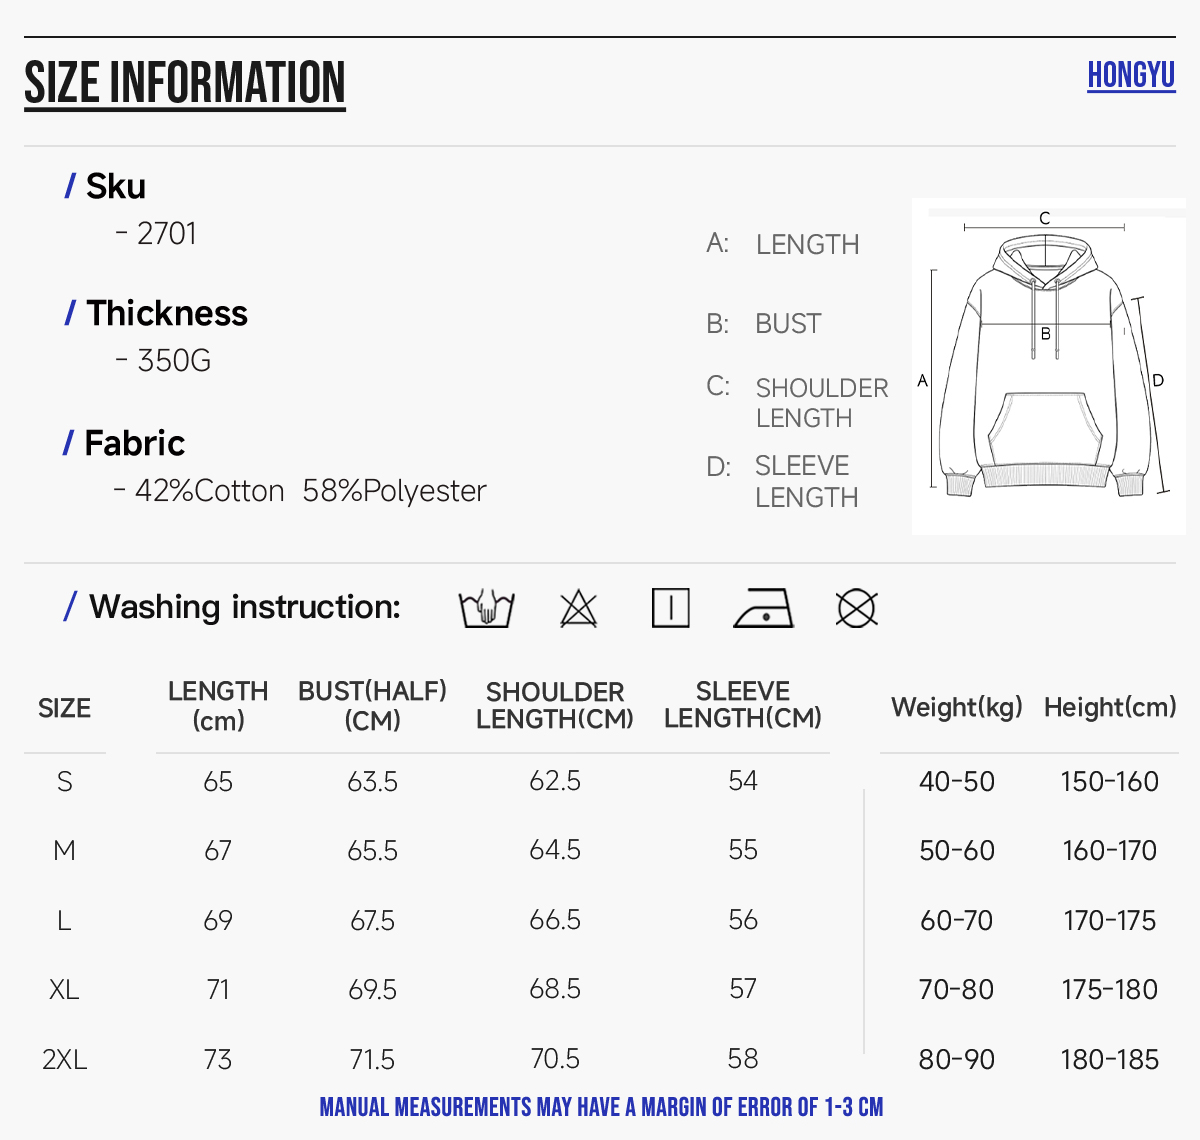This screenshot has height=1140, width=1200.
Task: Click length value 67 for size M
Action: pyautogui.click(x=218, y=850)
